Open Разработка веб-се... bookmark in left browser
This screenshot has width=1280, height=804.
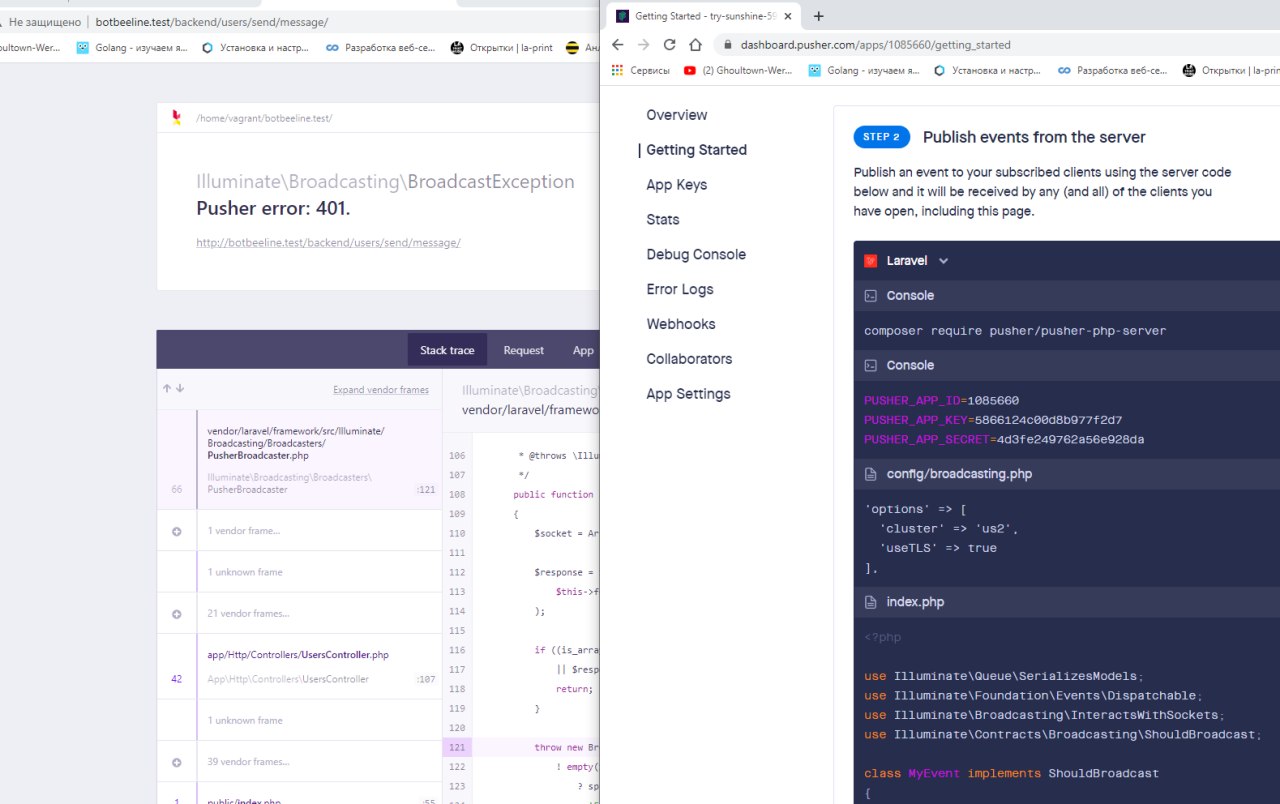pos(380,47)
